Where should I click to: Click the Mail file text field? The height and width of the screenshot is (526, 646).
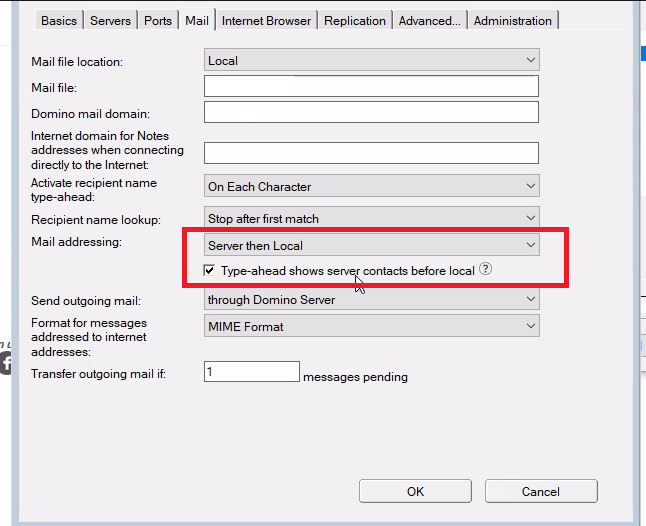click(x=371, y=87)
